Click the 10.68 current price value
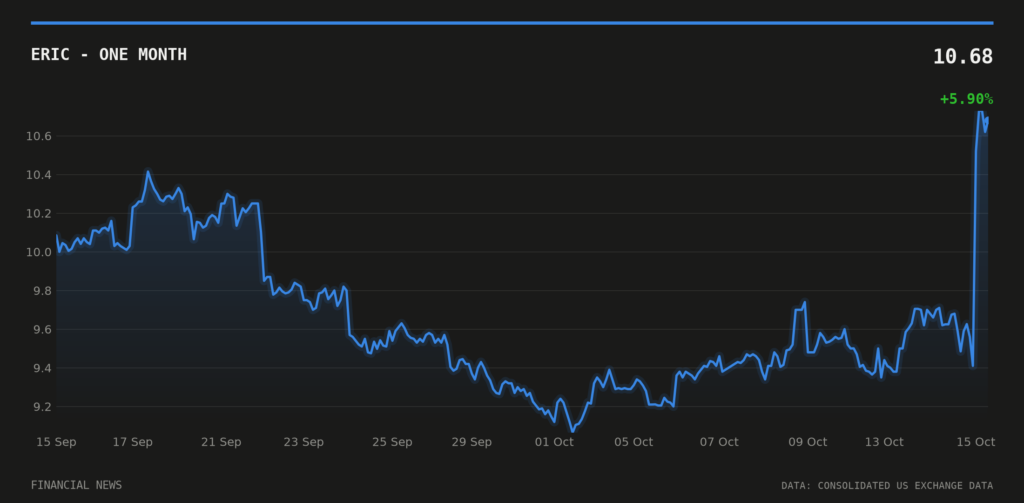1024x503 pixels. [x=963, y=57]
